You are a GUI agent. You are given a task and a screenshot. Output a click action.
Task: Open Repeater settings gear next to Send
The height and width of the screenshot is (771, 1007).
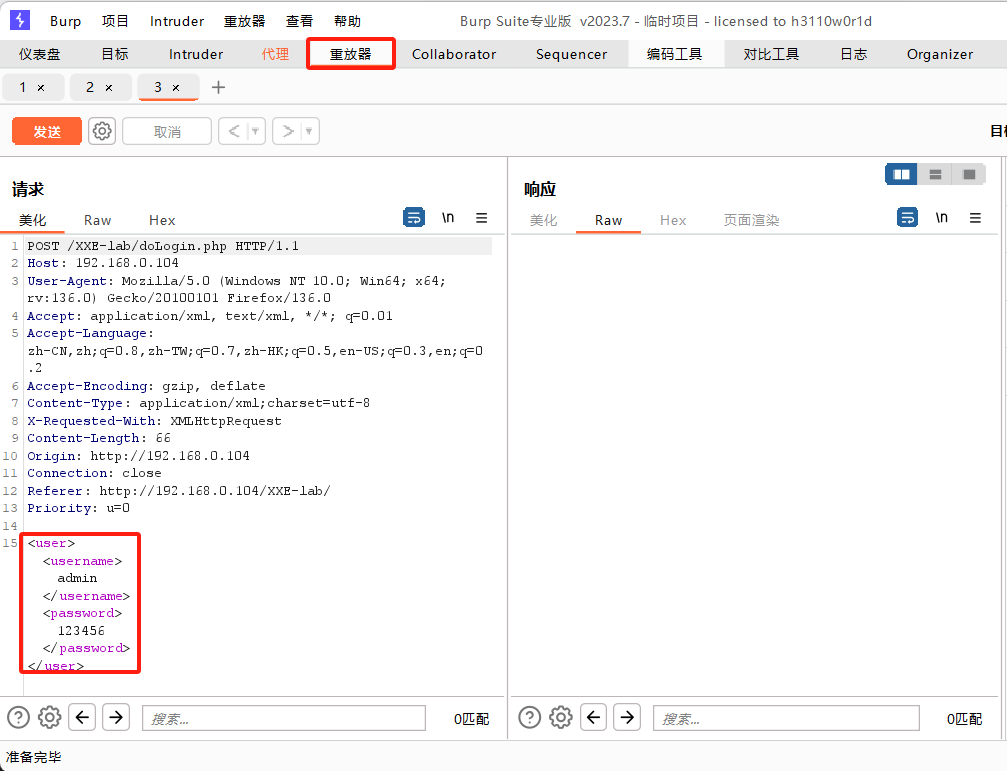101,131
